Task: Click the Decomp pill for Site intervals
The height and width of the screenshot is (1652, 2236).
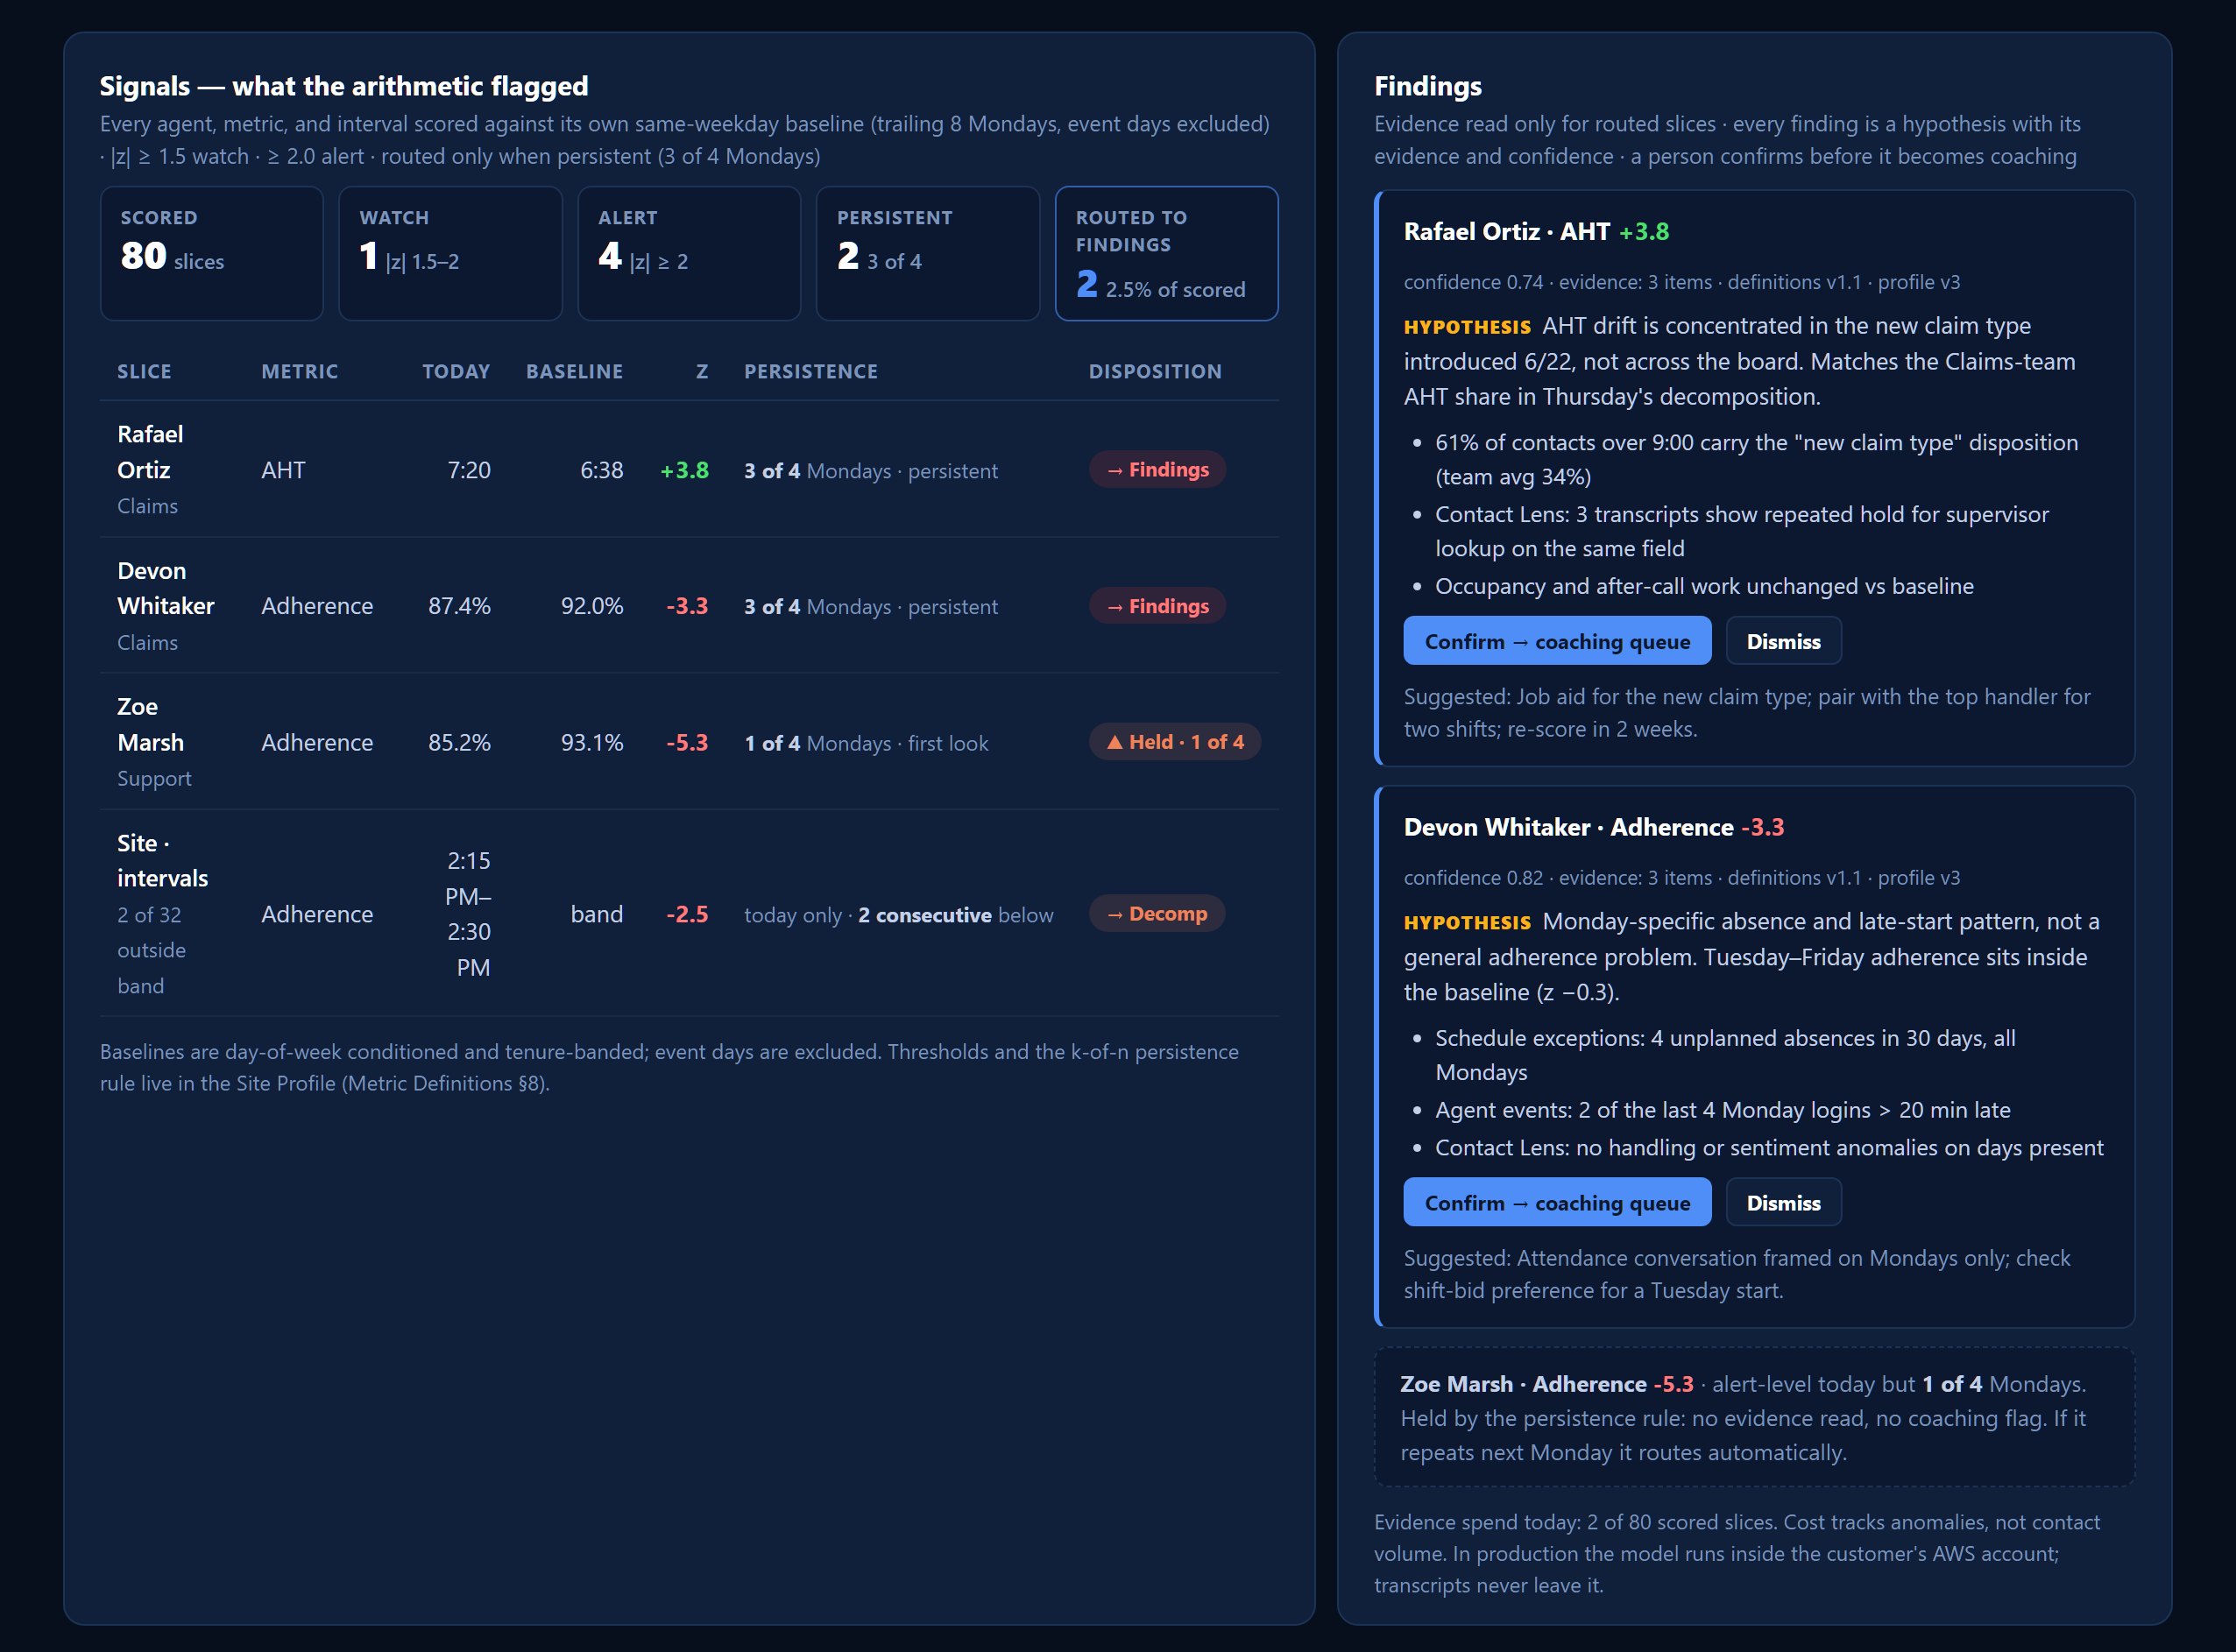Action: [x=1157, y=913]
